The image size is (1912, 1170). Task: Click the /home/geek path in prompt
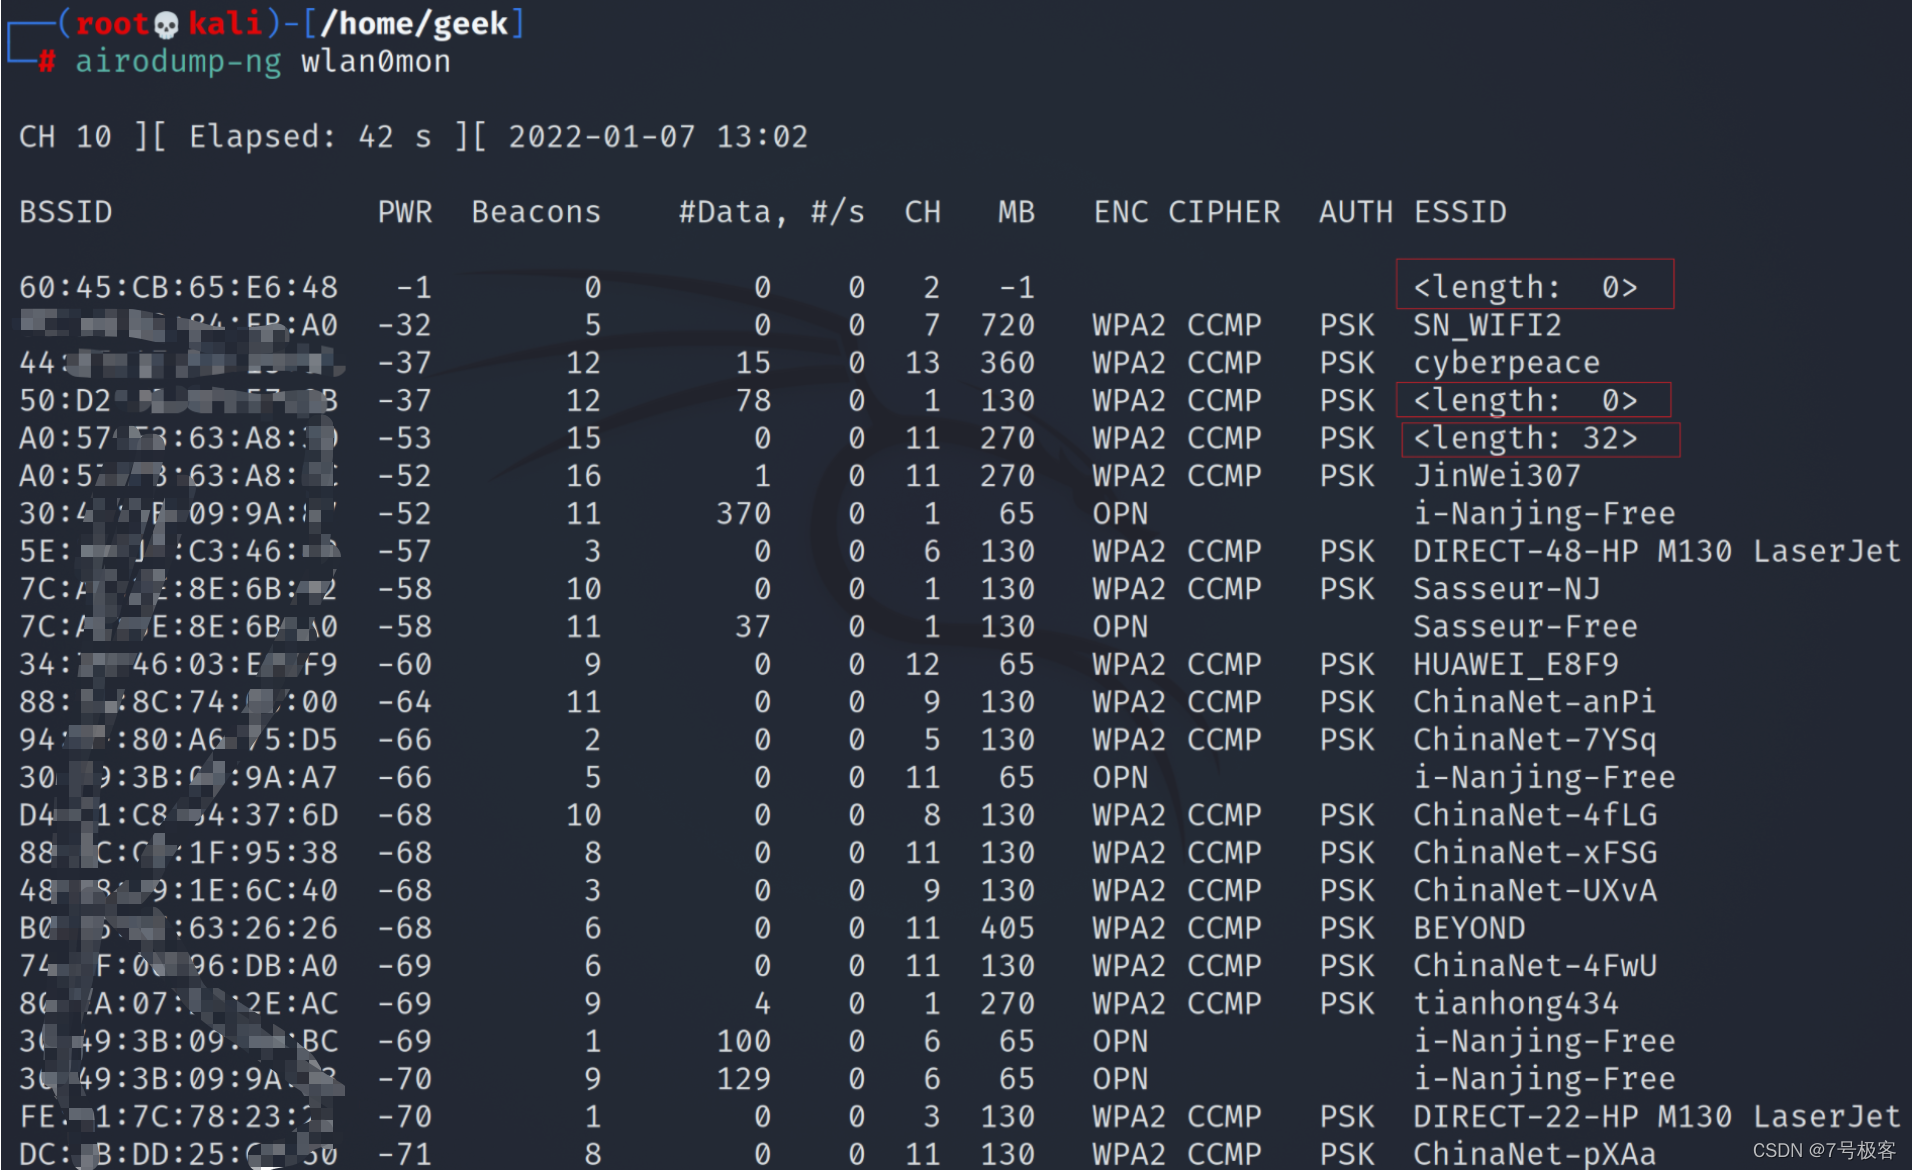pyautogui.click(x=414, y=24)
